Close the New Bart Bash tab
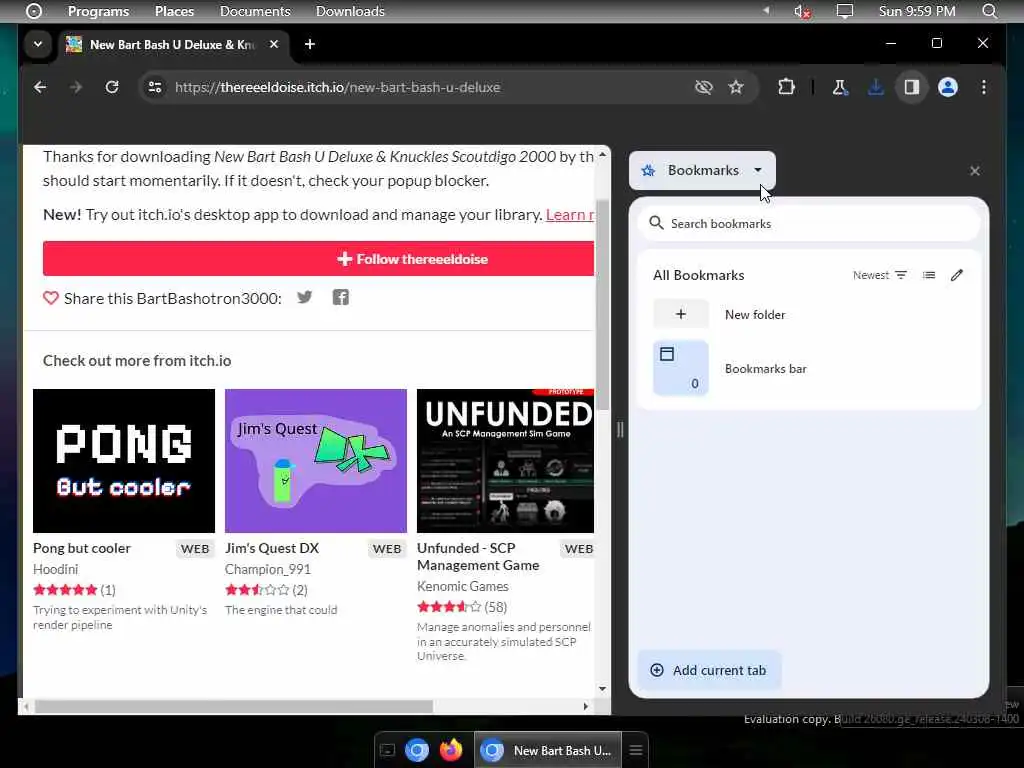 [x=274, y=44]
